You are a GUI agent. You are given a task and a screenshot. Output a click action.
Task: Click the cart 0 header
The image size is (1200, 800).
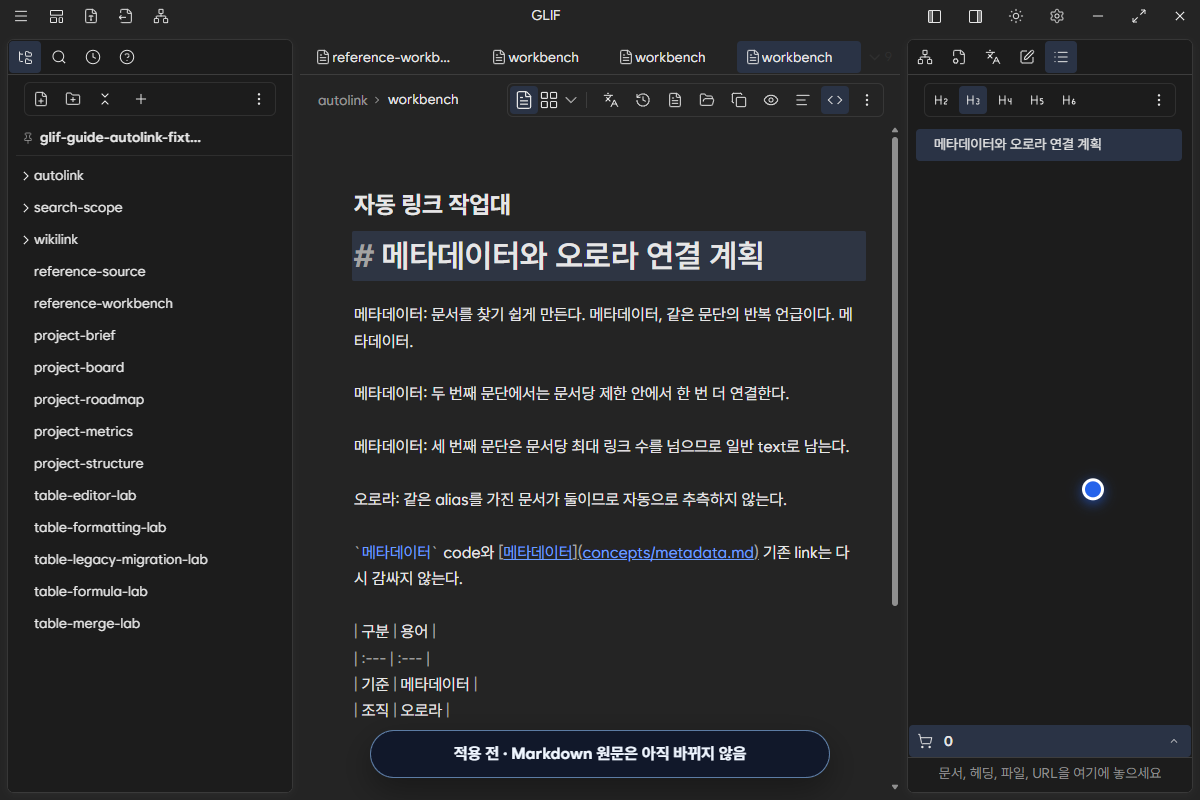click(1049, 741)
